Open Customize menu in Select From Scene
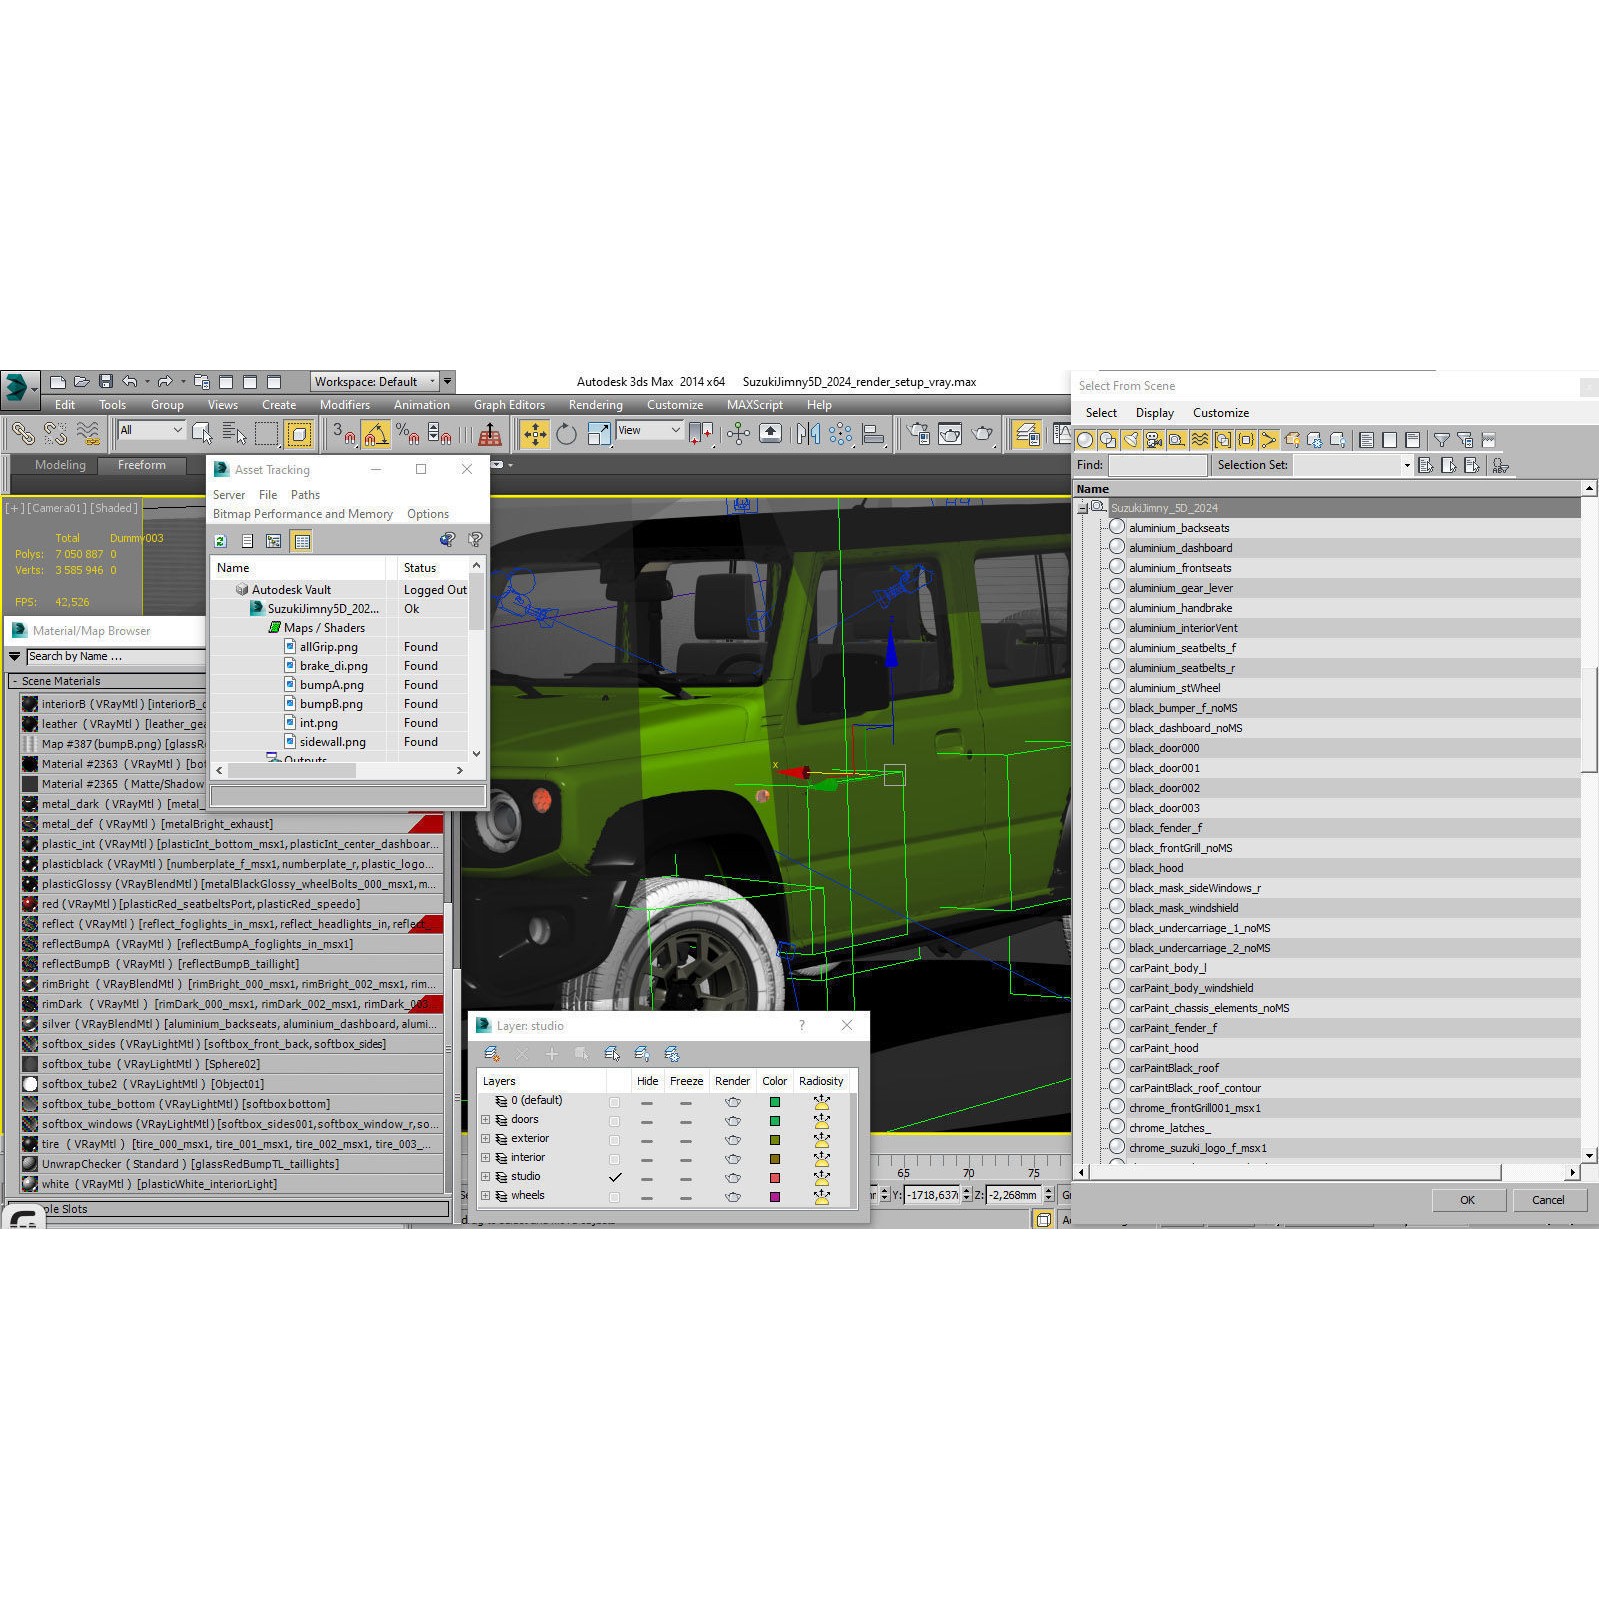This screenshot has width=1599, height=1599. (1221, 413)
